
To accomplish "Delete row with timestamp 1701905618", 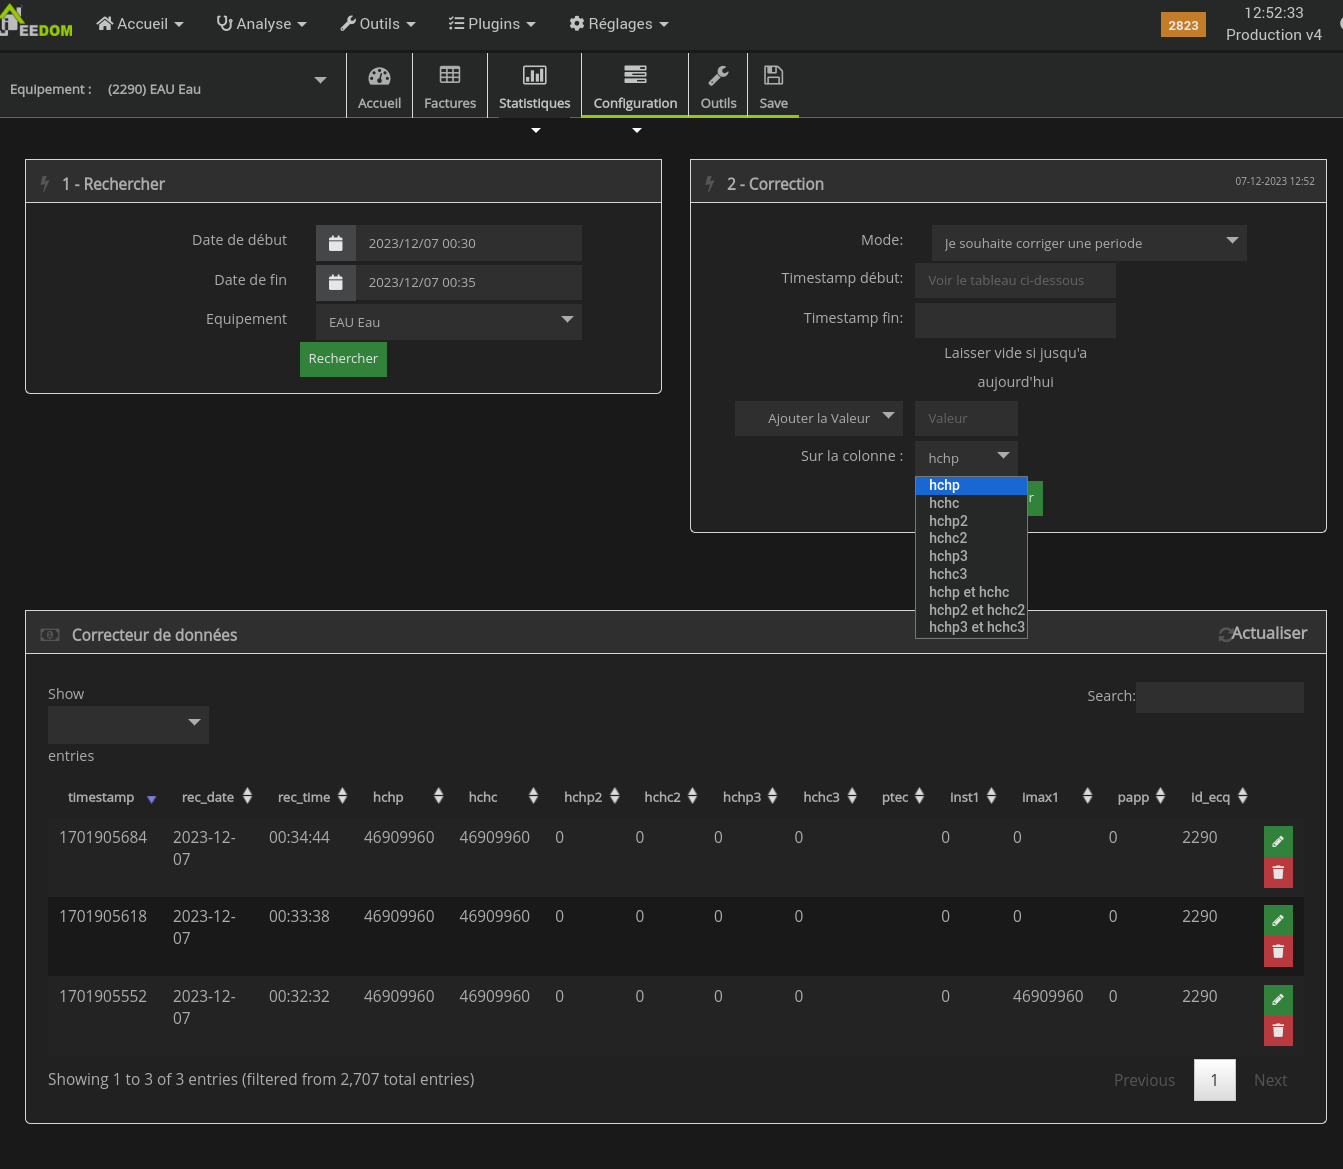I will tap(1278, 951).
